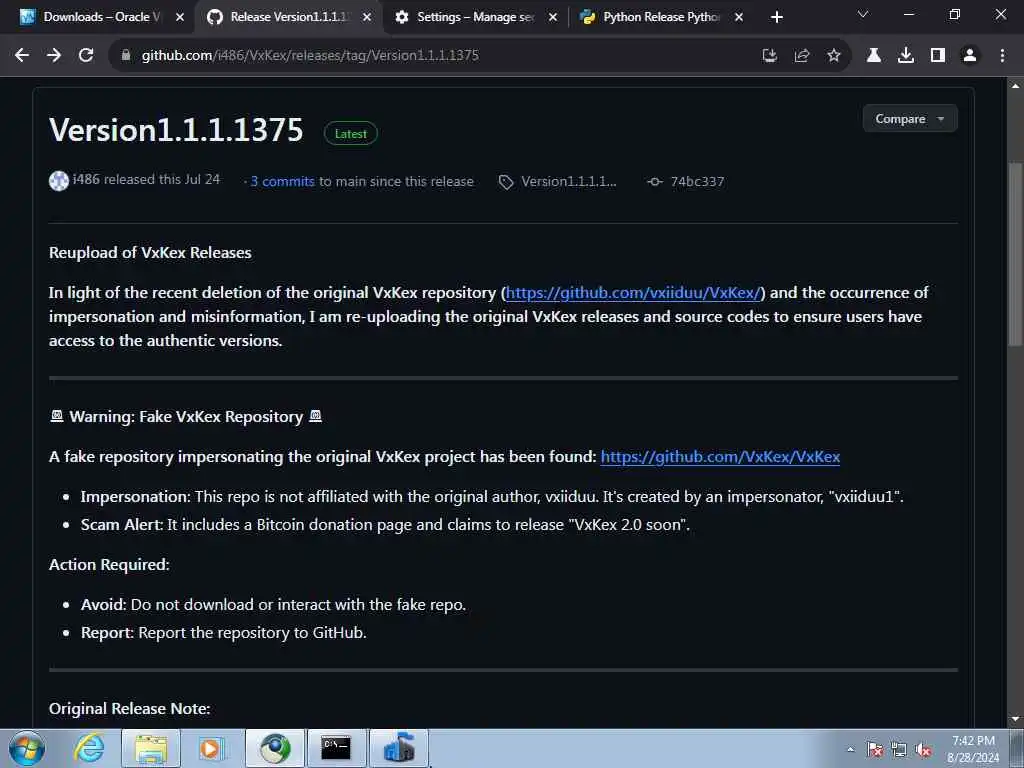Screen dimensions: 1024x768
Task: Click the muted volume tray icon
Action: 923,750
